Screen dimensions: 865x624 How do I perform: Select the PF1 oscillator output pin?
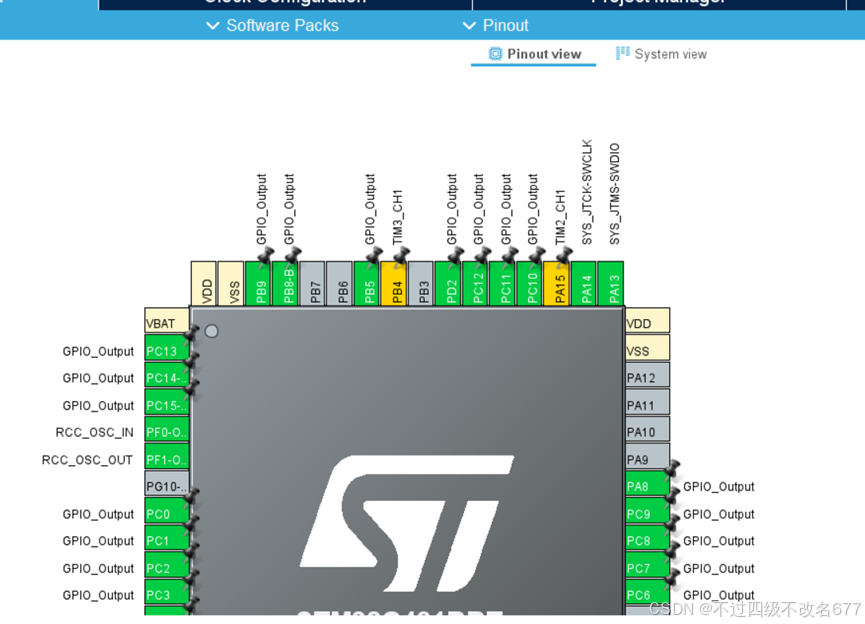click(167, 456)
